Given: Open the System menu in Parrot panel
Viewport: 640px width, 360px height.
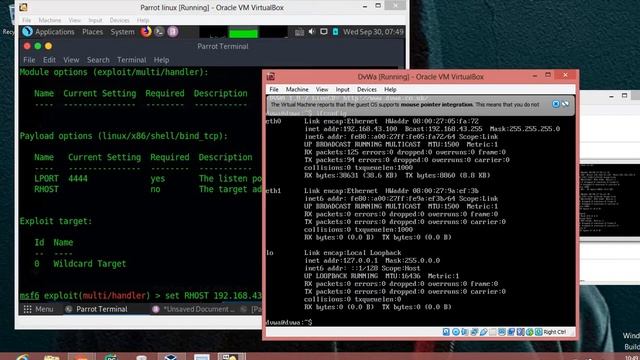Looking at the screenshot, I should click(x=122, y=31).
